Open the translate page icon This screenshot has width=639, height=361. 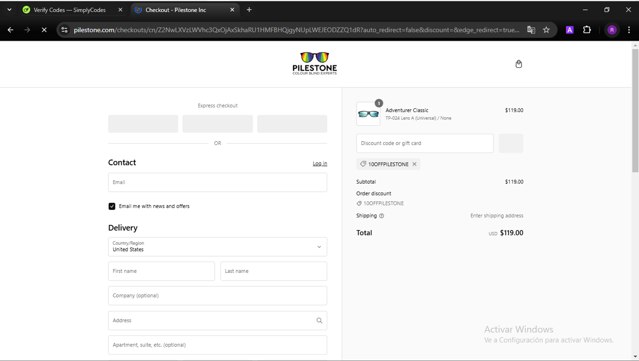coord(531,30)
